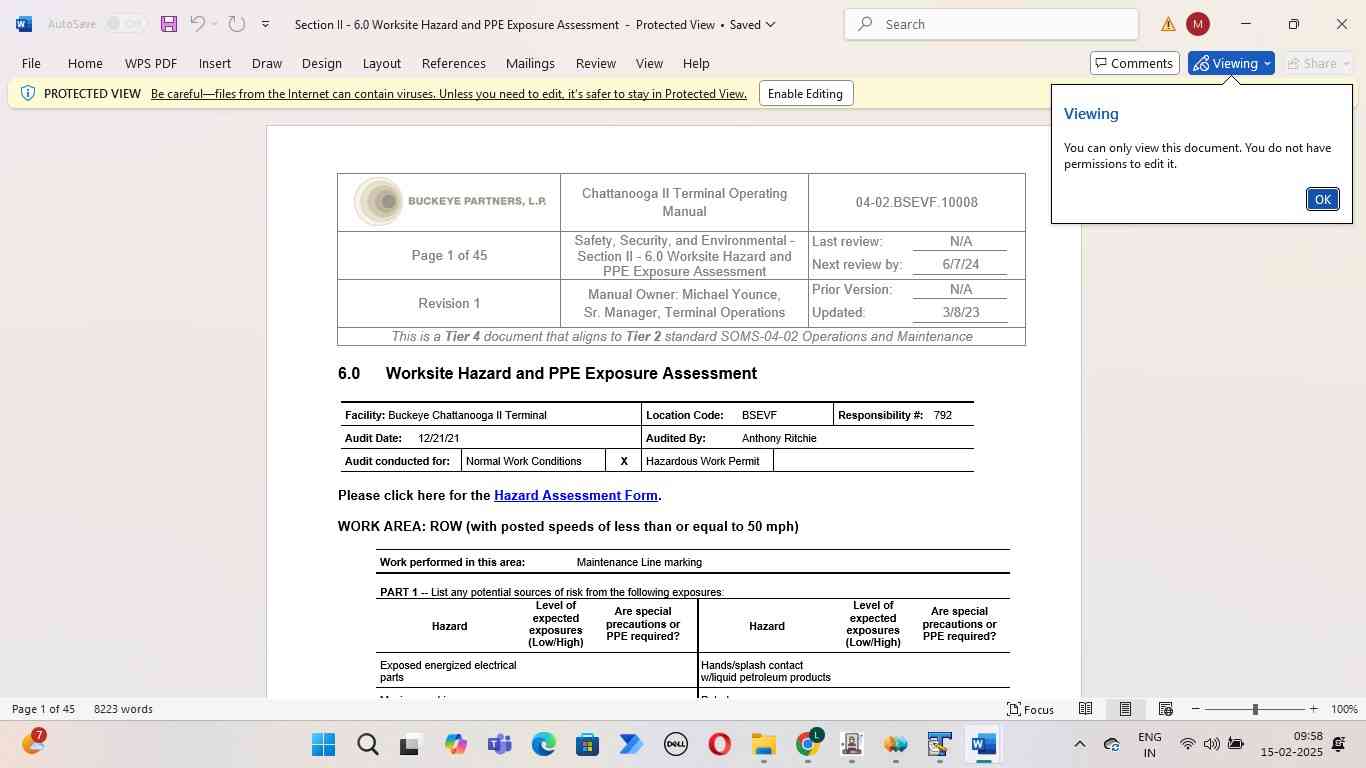
Task: Select Web Layout view icon
Action: point(1165,709)
